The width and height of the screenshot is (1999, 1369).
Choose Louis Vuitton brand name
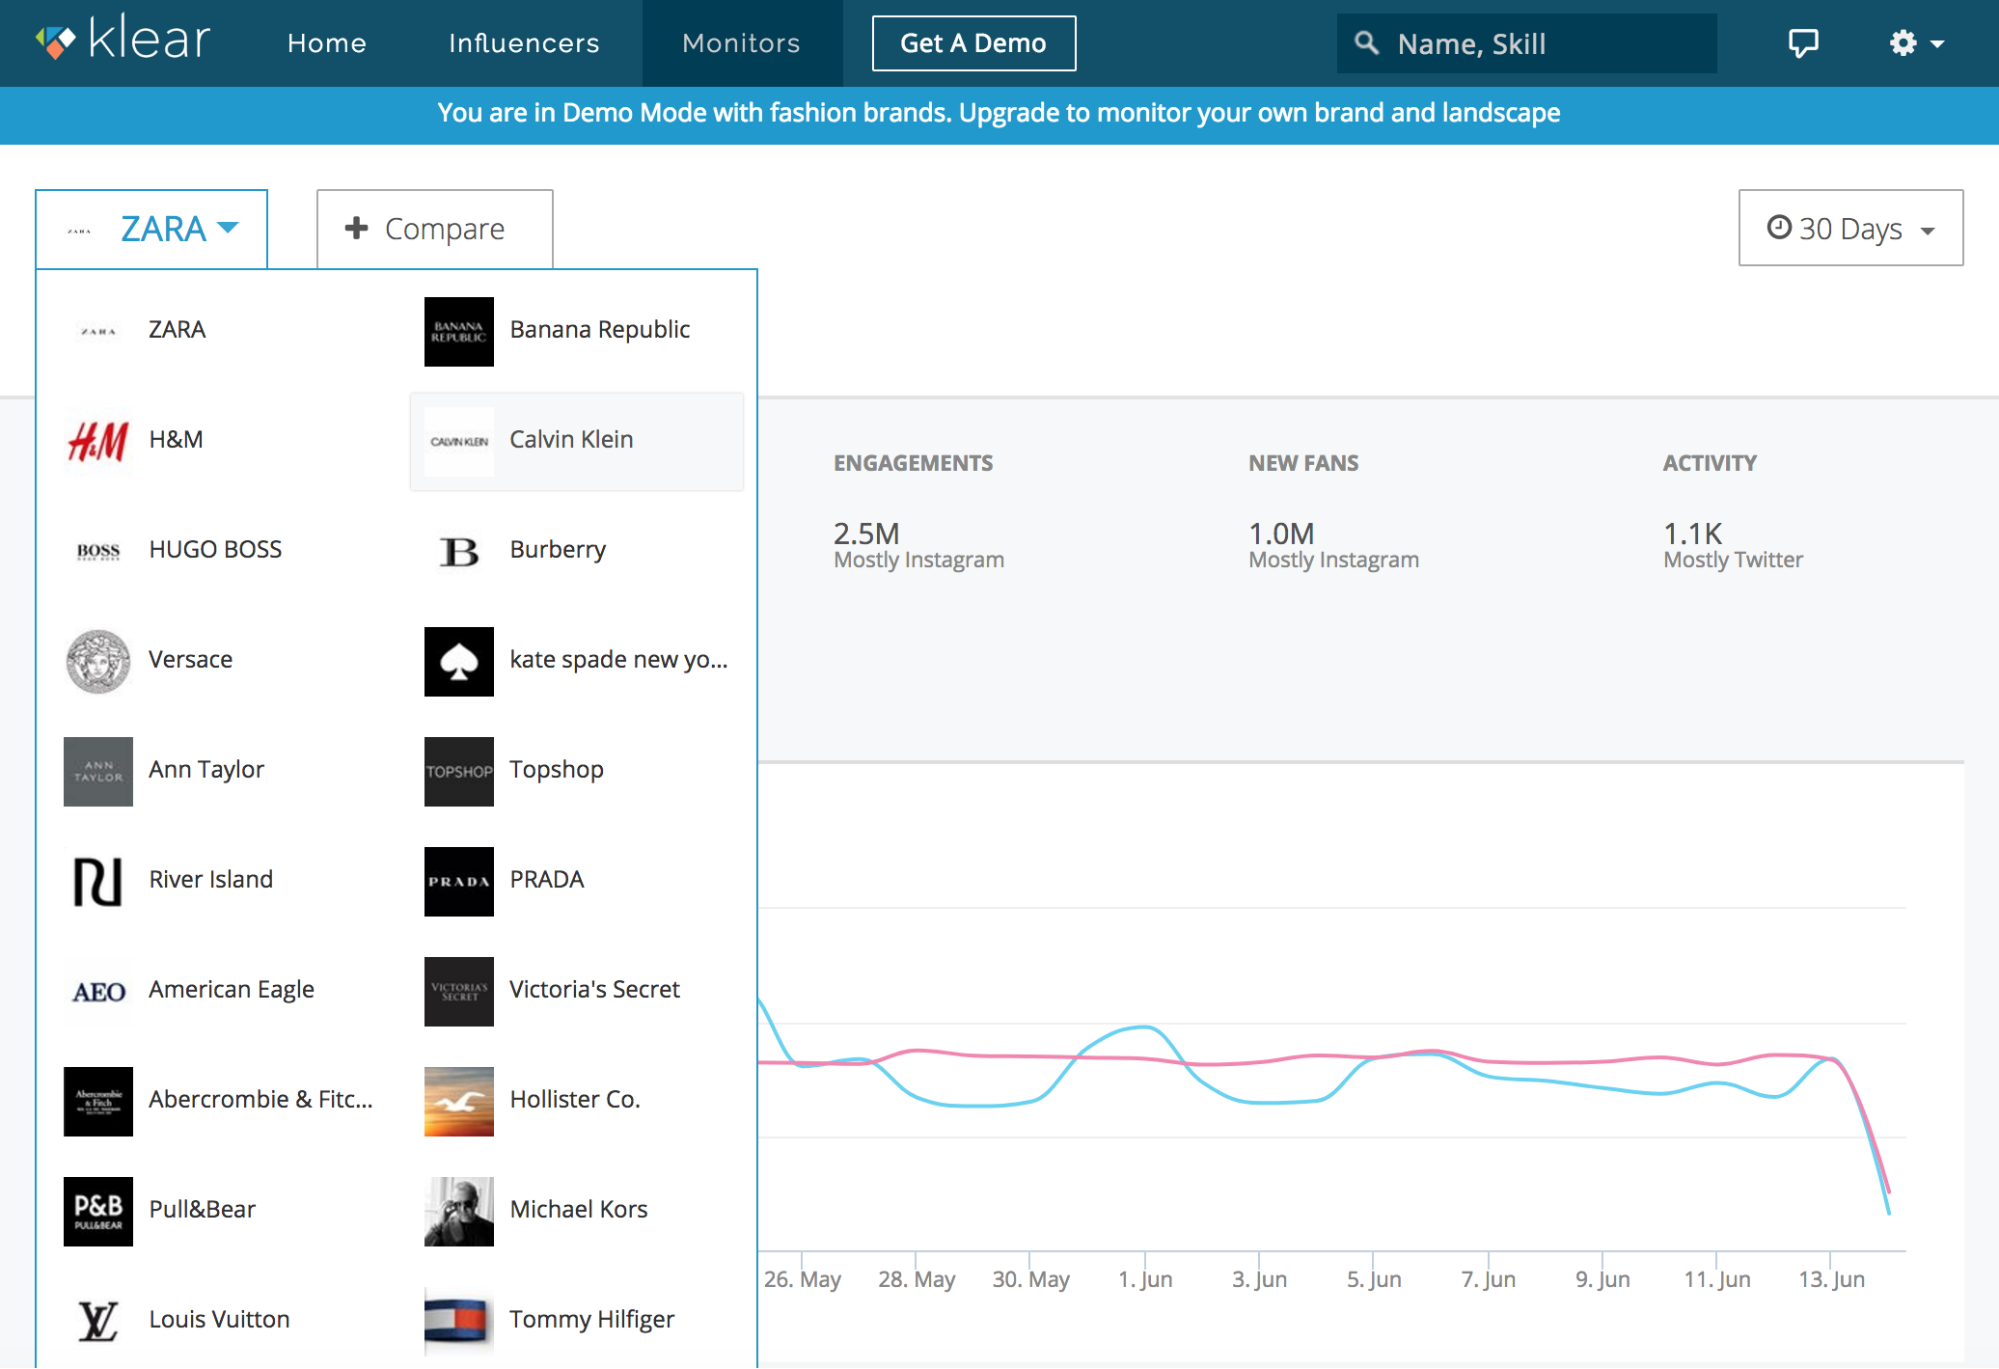(x=219, y=1319)
